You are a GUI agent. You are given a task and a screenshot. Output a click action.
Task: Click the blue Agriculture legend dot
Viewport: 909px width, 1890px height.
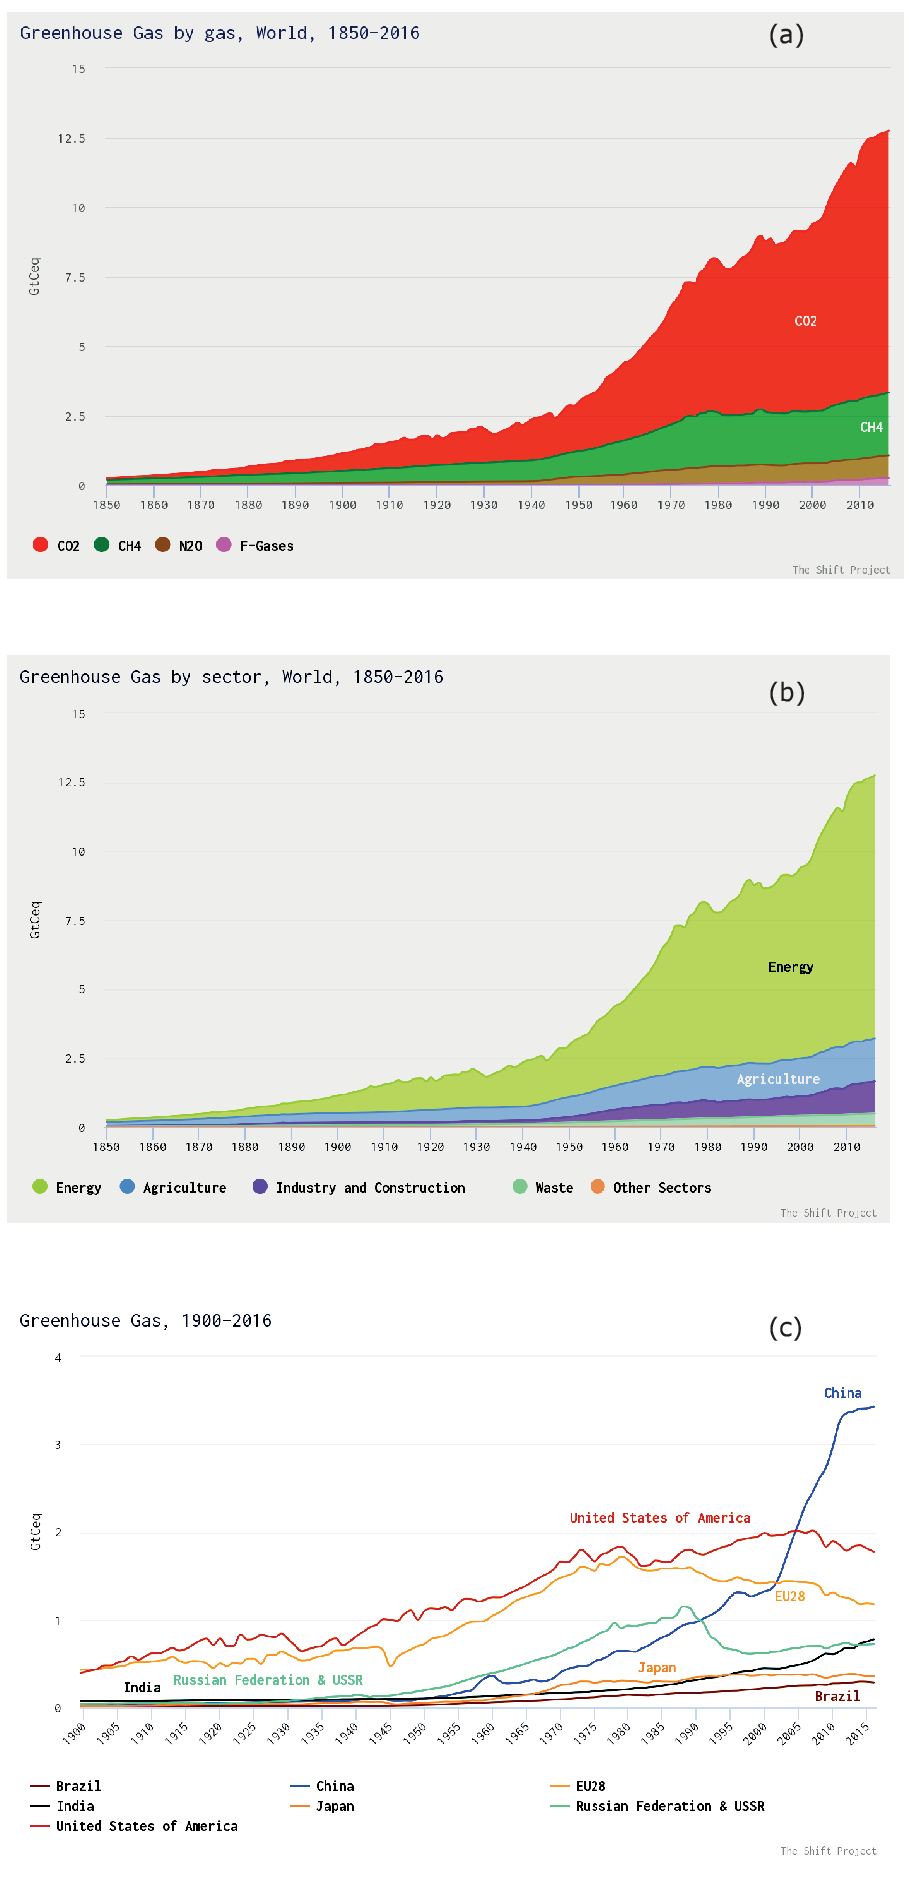(127, 1187)
